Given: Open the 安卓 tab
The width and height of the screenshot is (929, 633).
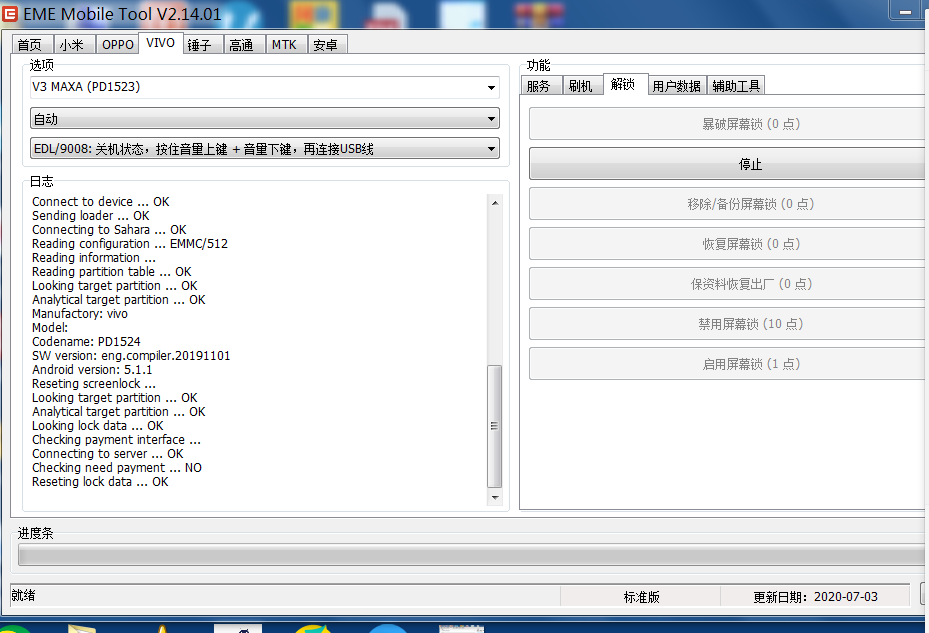Looking at the screenshot, I should [x=327, y=44].
